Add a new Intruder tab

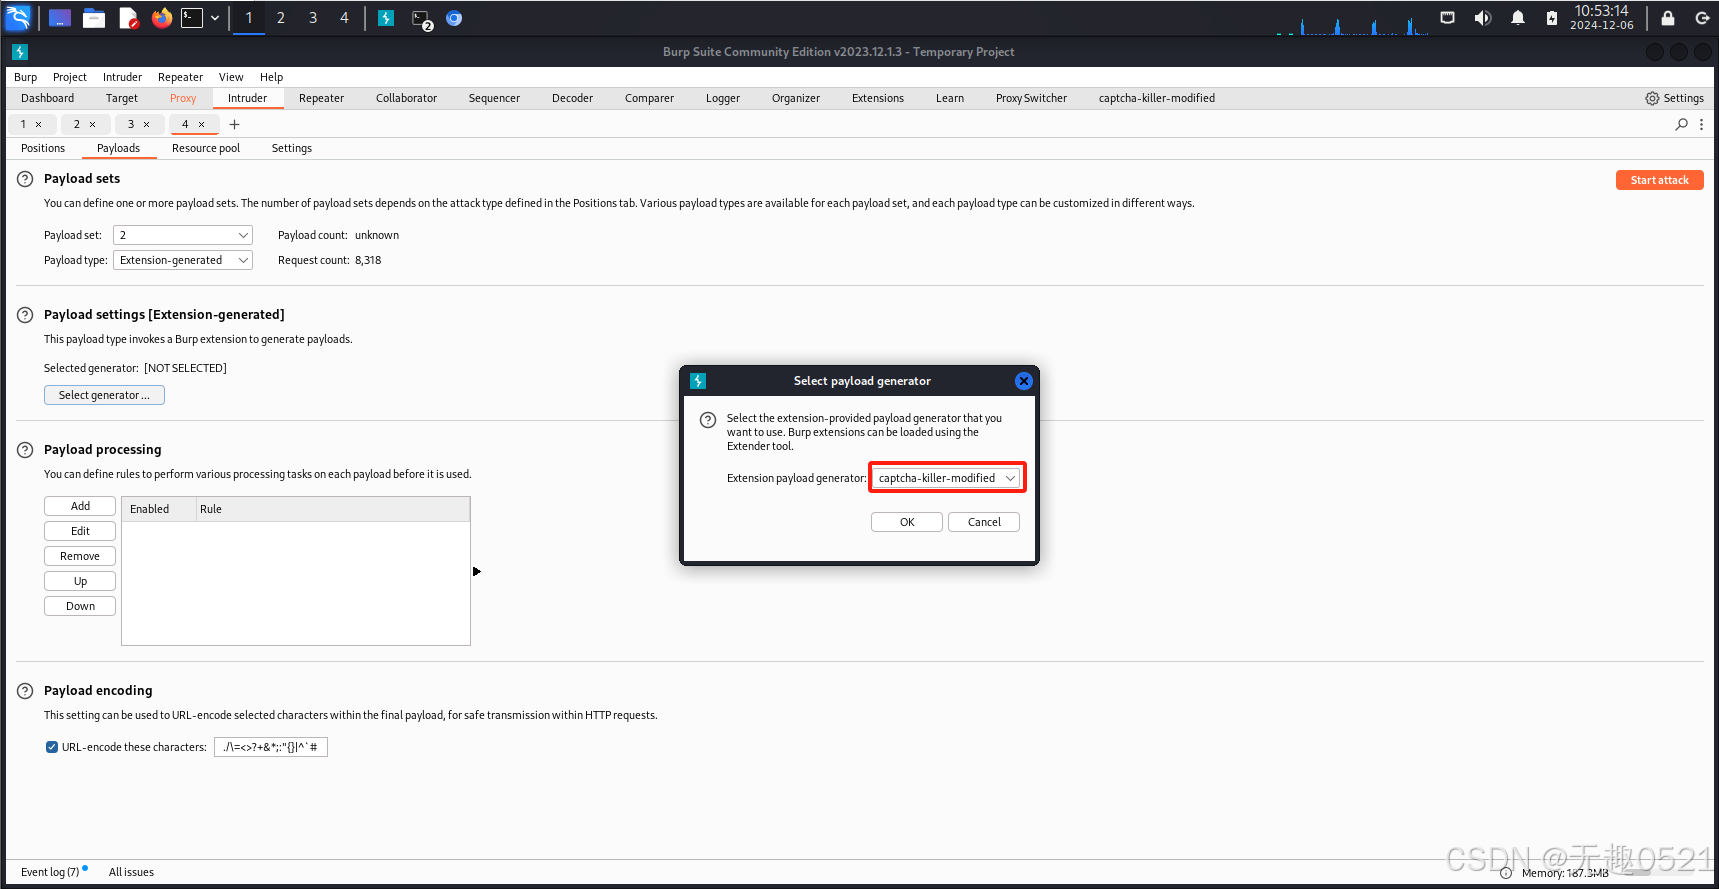[235, 125]
